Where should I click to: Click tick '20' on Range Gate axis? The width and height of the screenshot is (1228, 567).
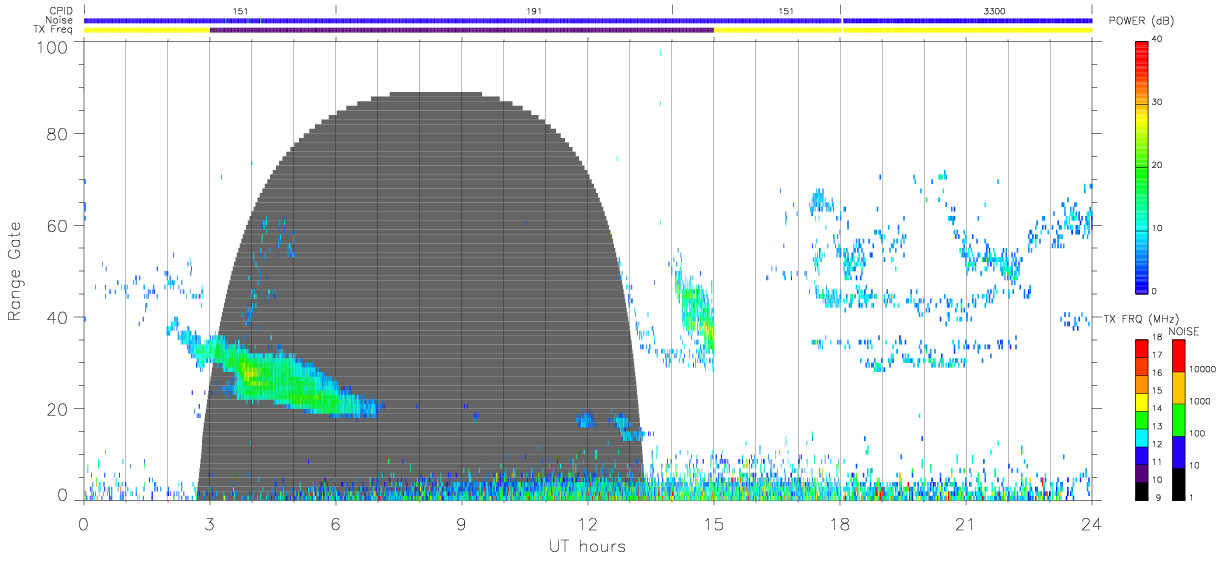(x=58, y=409)
